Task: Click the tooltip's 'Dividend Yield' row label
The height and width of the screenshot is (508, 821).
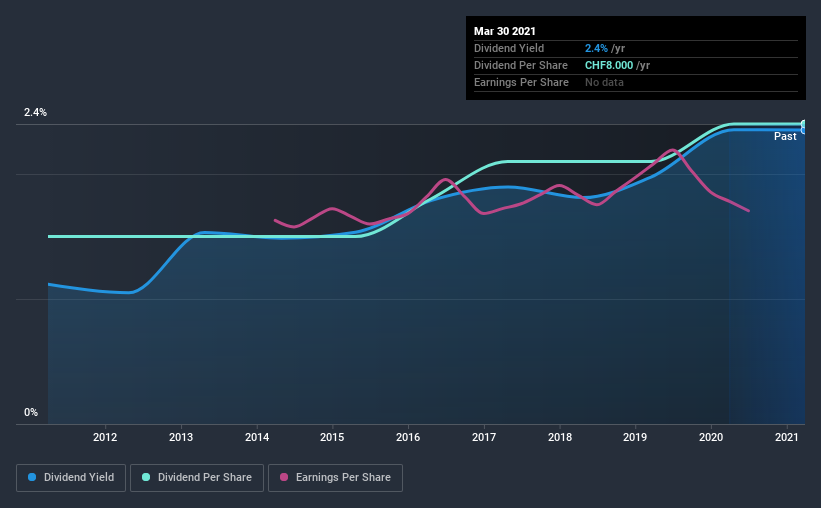Action: (x=509, y=48)
